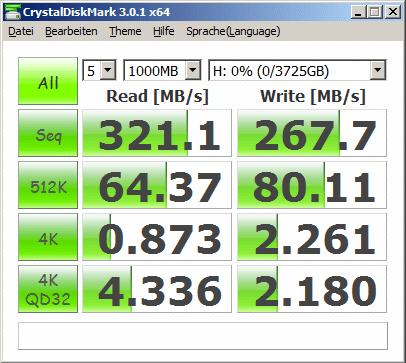Start all benchmarks with the All button
This screenshot has width=406, height=363.
point(48,81)
